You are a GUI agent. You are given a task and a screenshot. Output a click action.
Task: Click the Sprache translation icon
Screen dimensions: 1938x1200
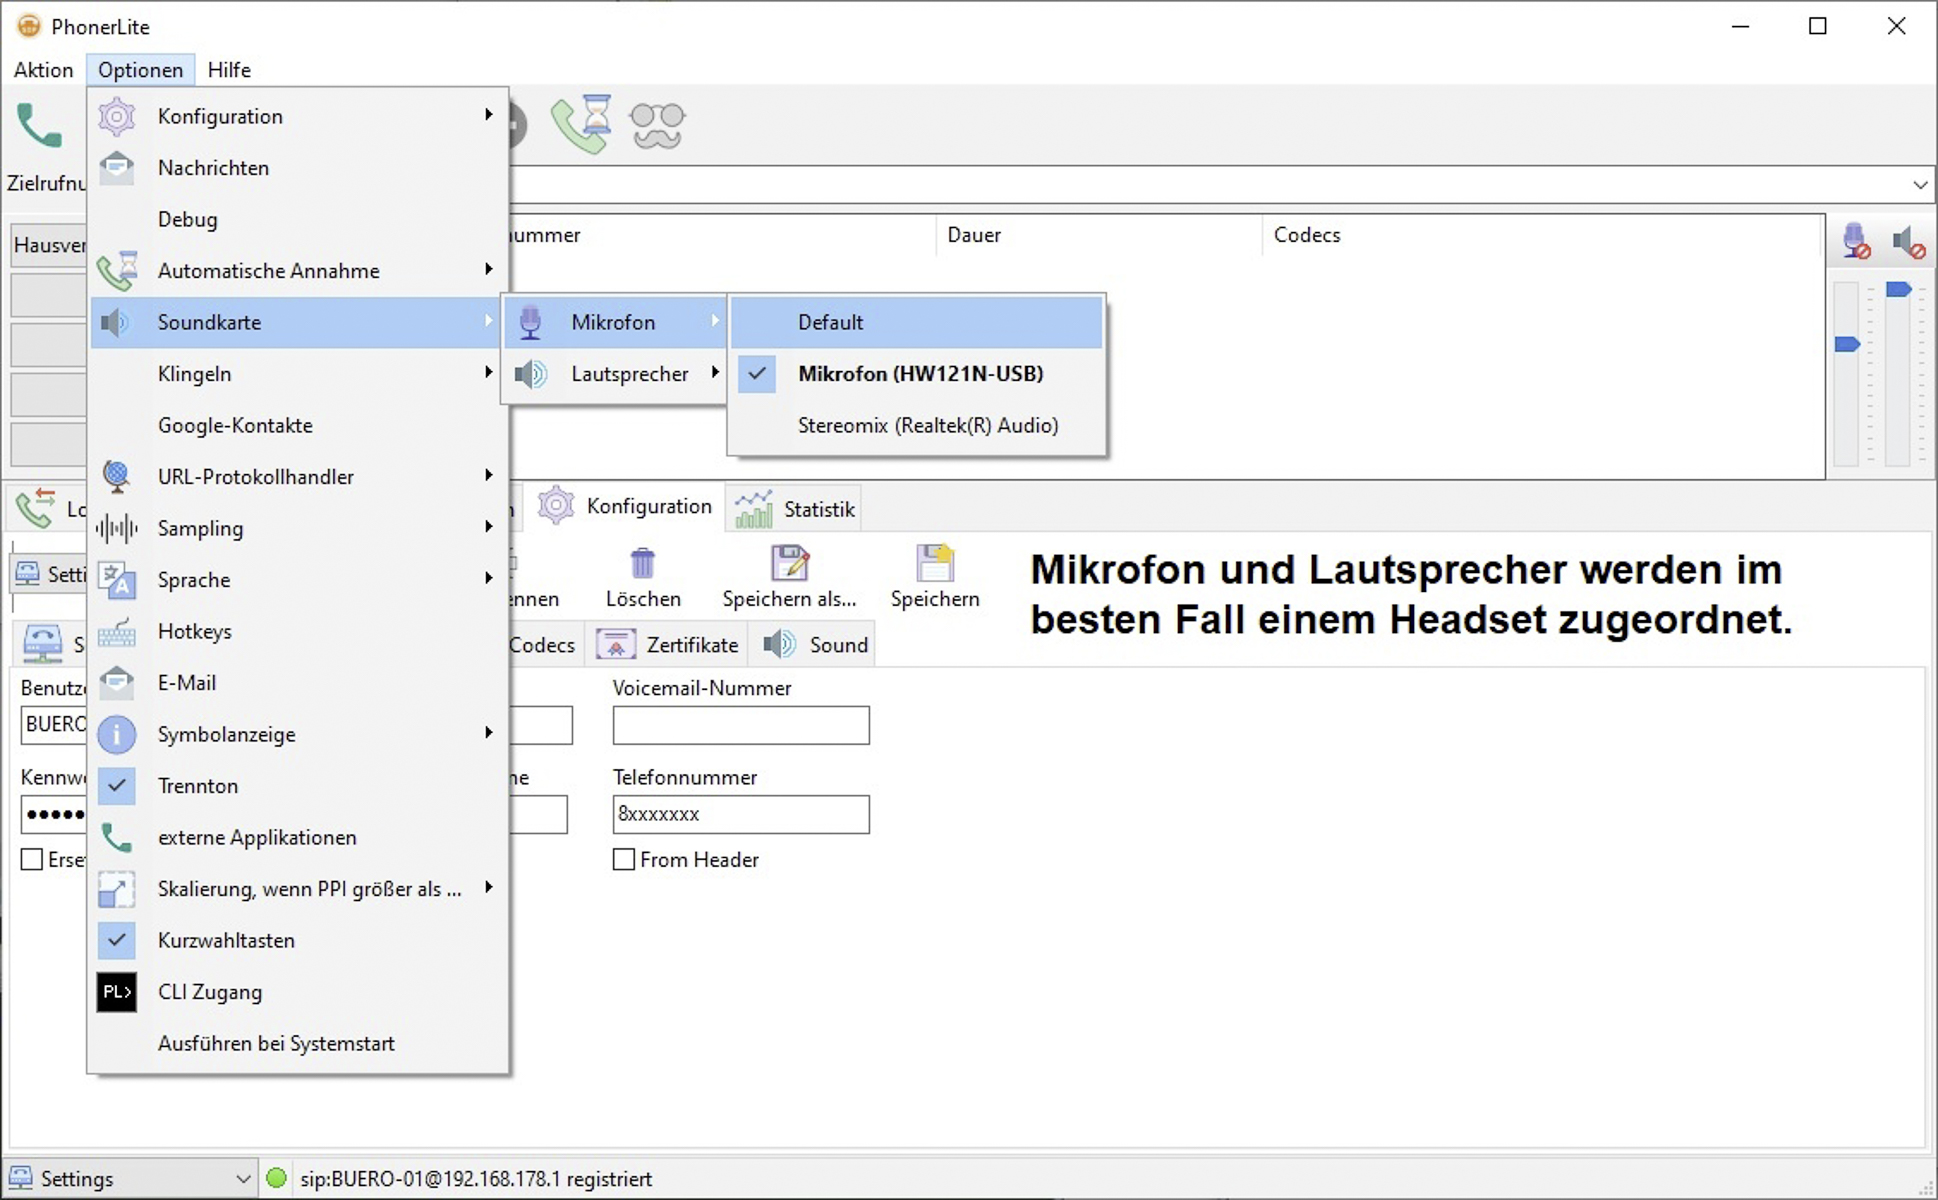click(x=117, y=580)
